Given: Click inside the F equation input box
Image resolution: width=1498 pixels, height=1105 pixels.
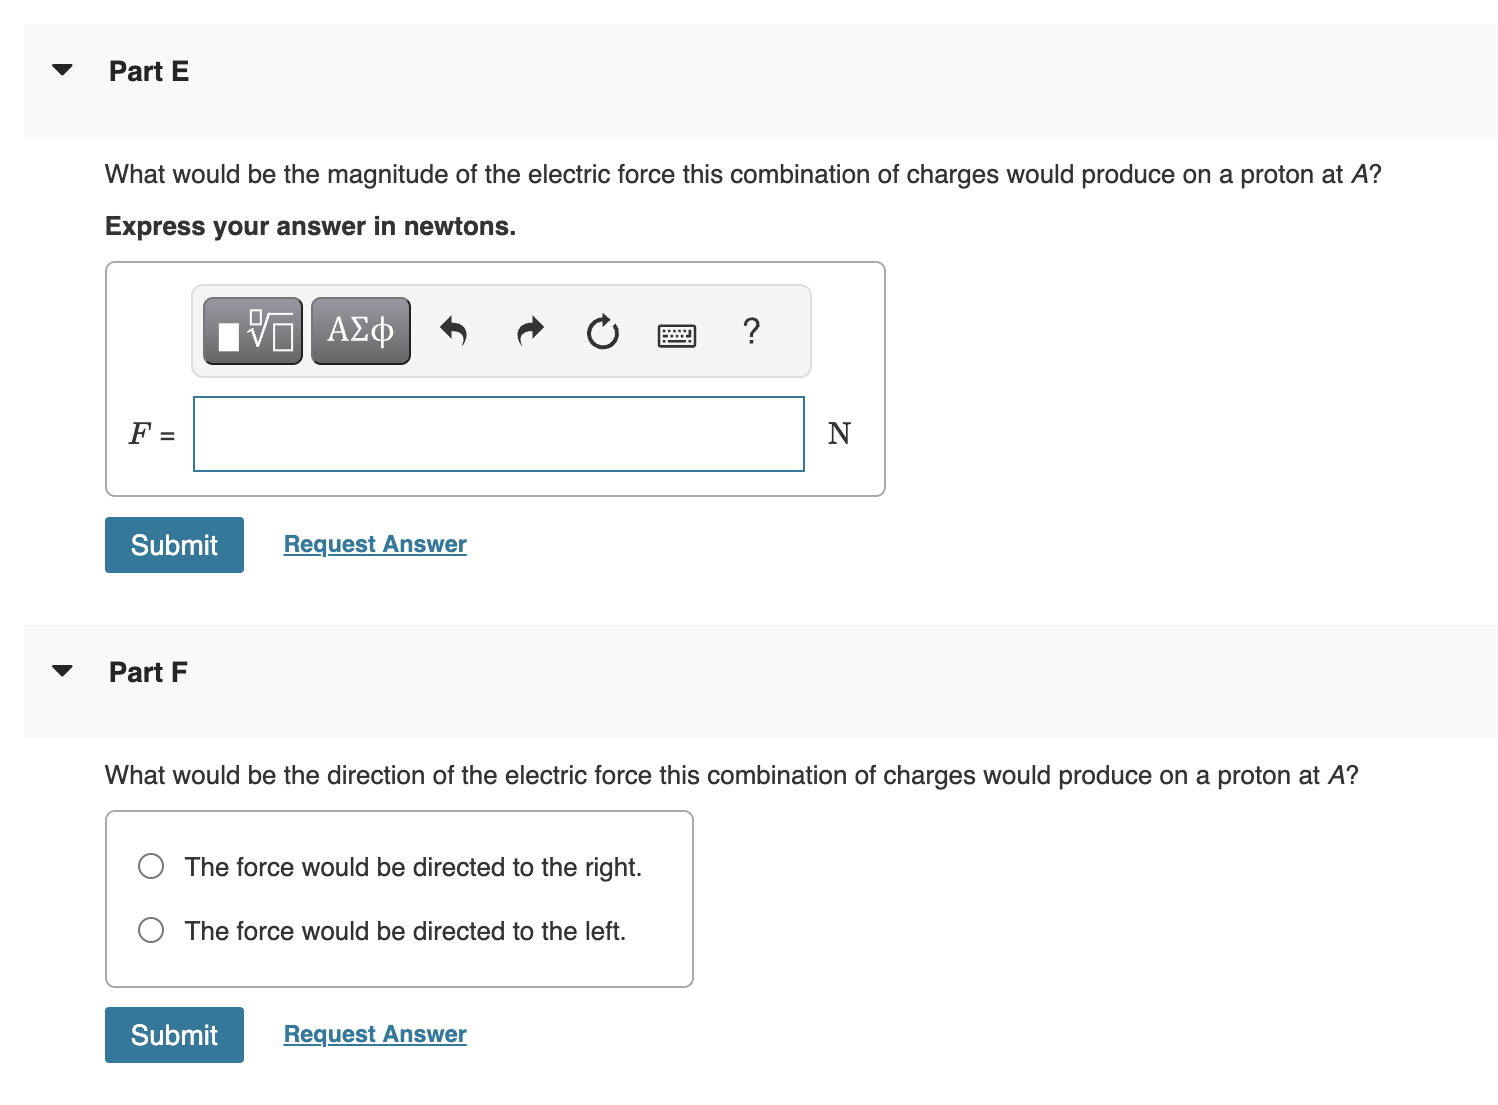Looking at the screenshot, I should click(x=498, y=433).
